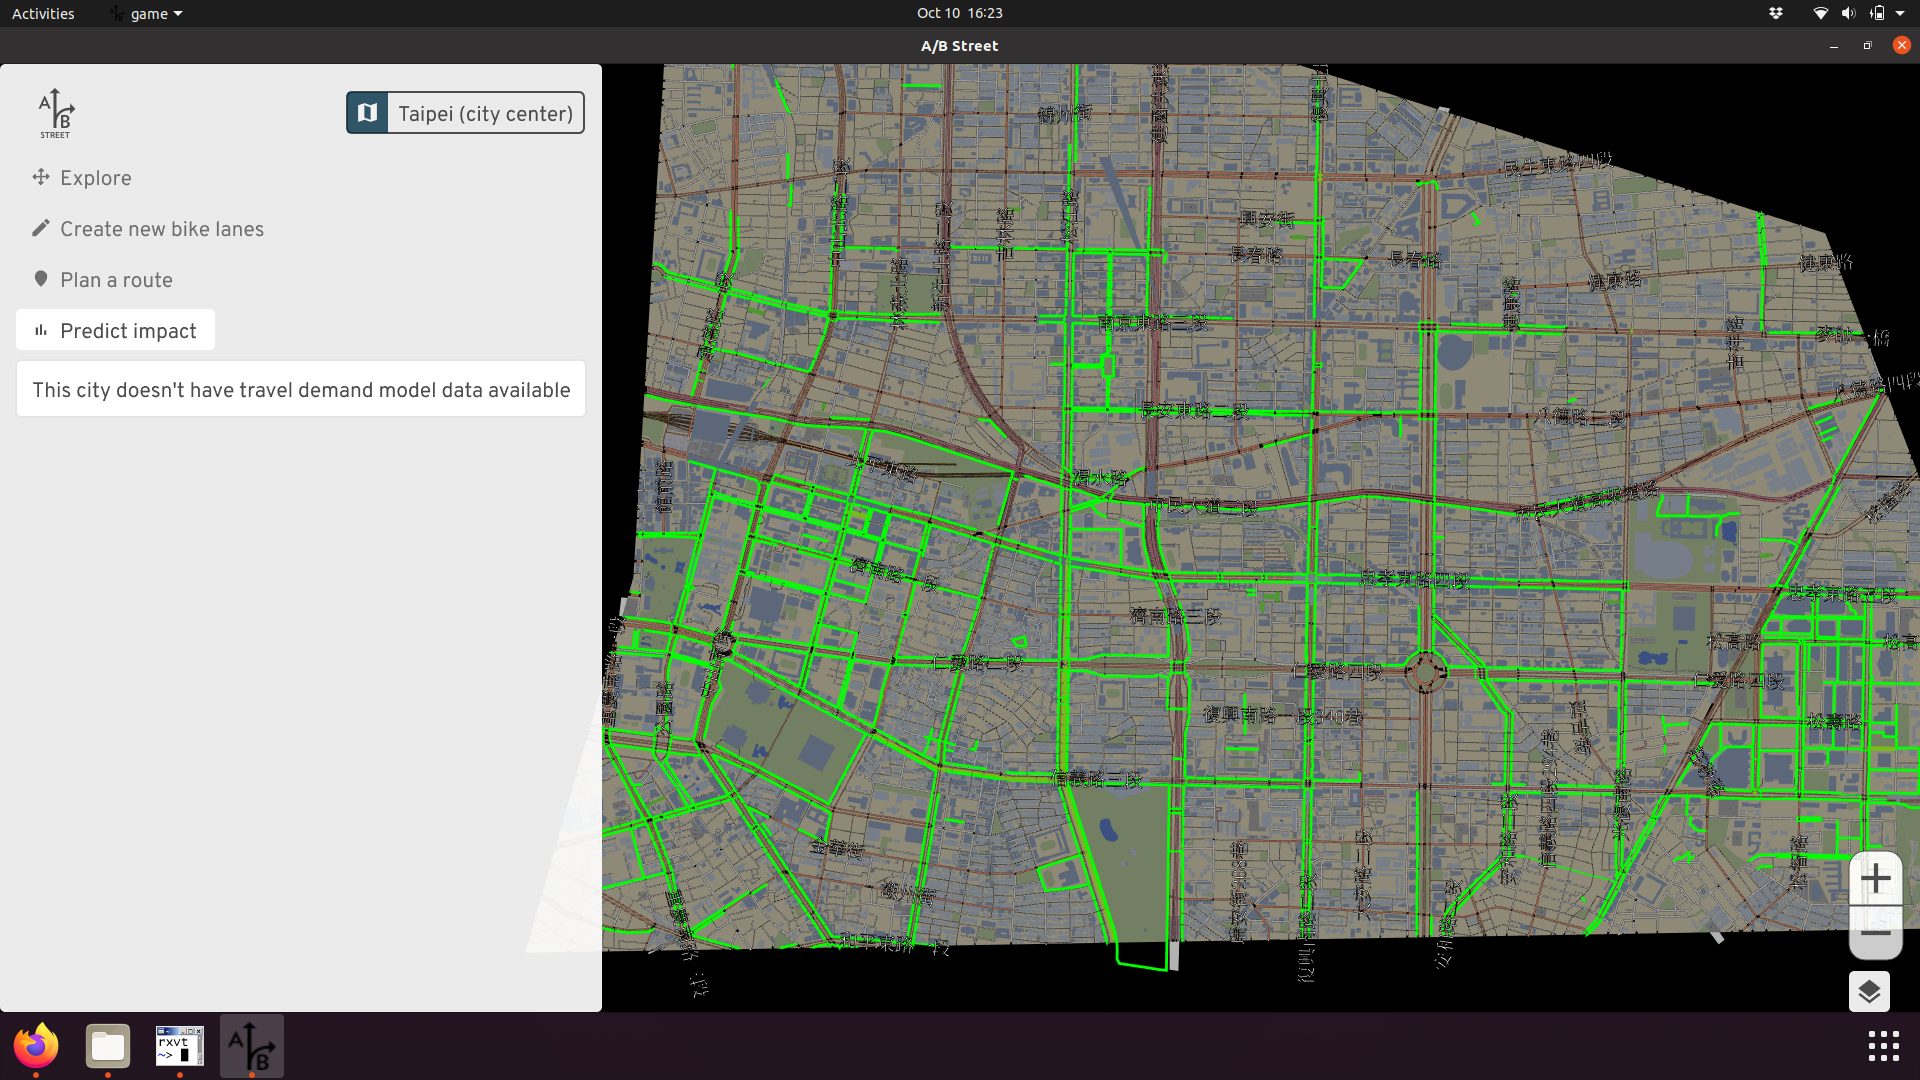Click the map icon beside Taipei
Viewport: 1920px width, 1080px height.
click(368, 113)
